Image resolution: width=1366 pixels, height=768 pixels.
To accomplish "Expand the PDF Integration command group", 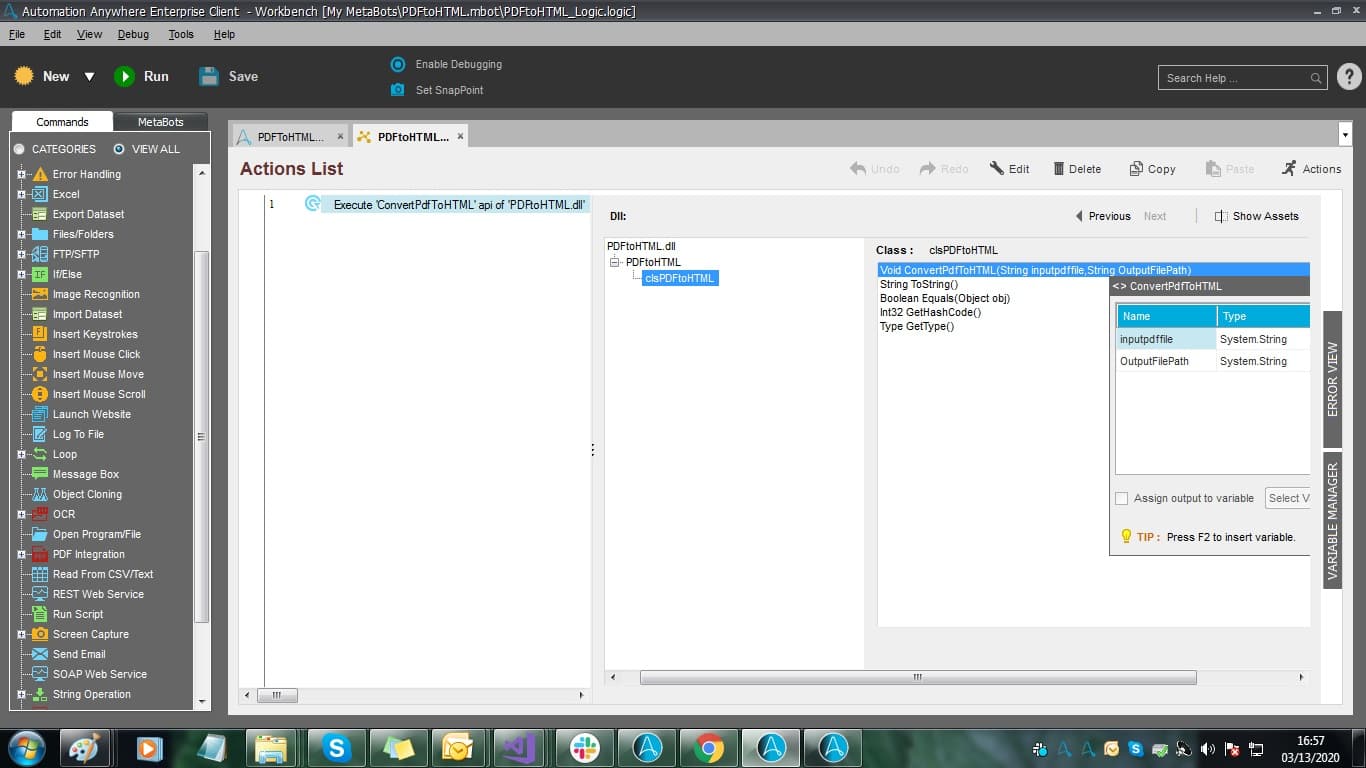I will tap(21, 554).
